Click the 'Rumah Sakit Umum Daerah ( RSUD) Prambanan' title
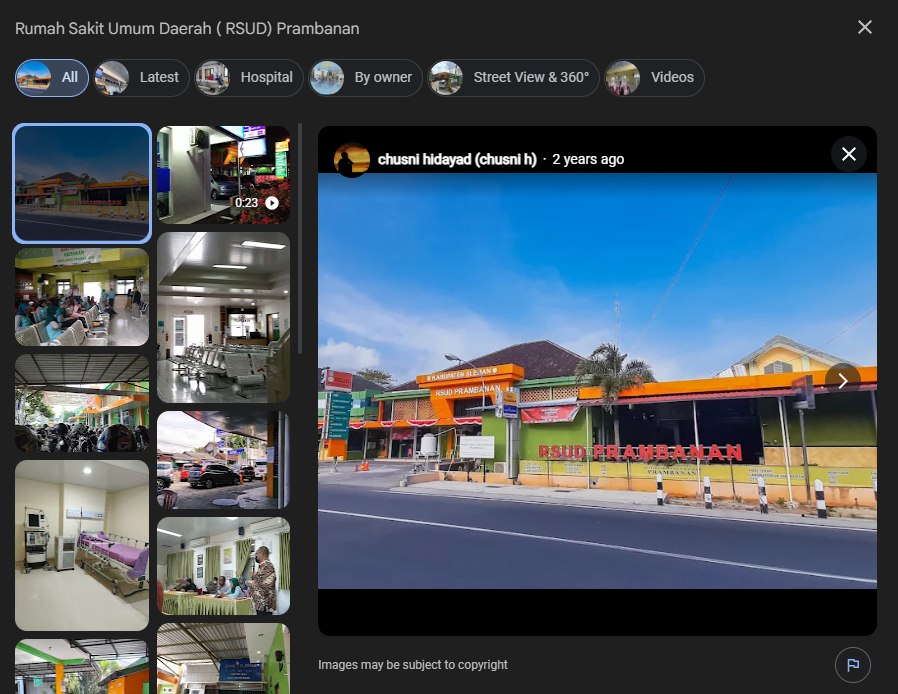 187,29
